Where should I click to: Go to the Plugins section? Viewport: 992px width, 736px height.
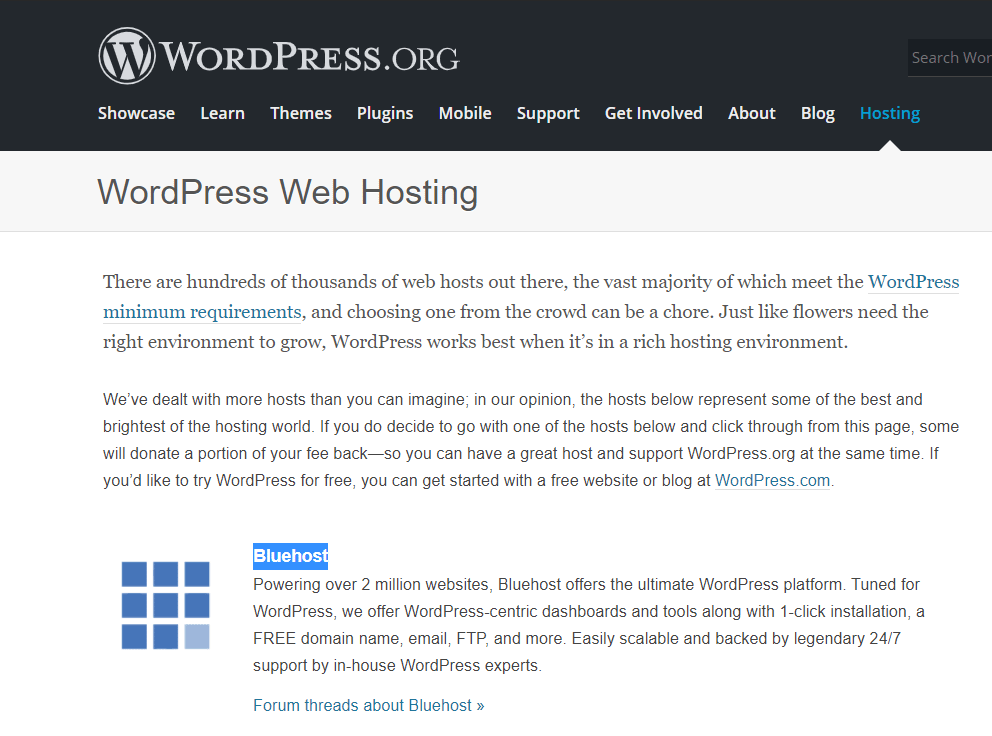pos(385,113)
